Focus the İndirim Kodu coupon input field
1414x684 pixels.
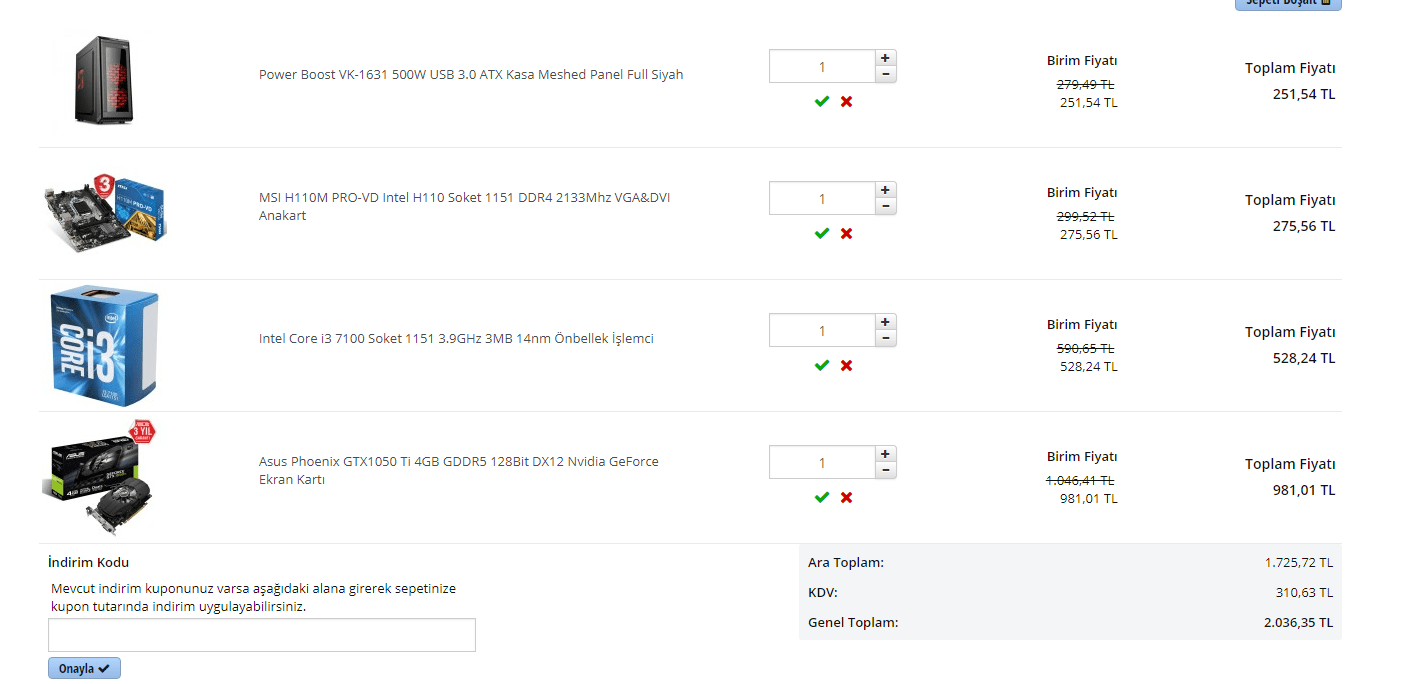[x=262, y=635]
